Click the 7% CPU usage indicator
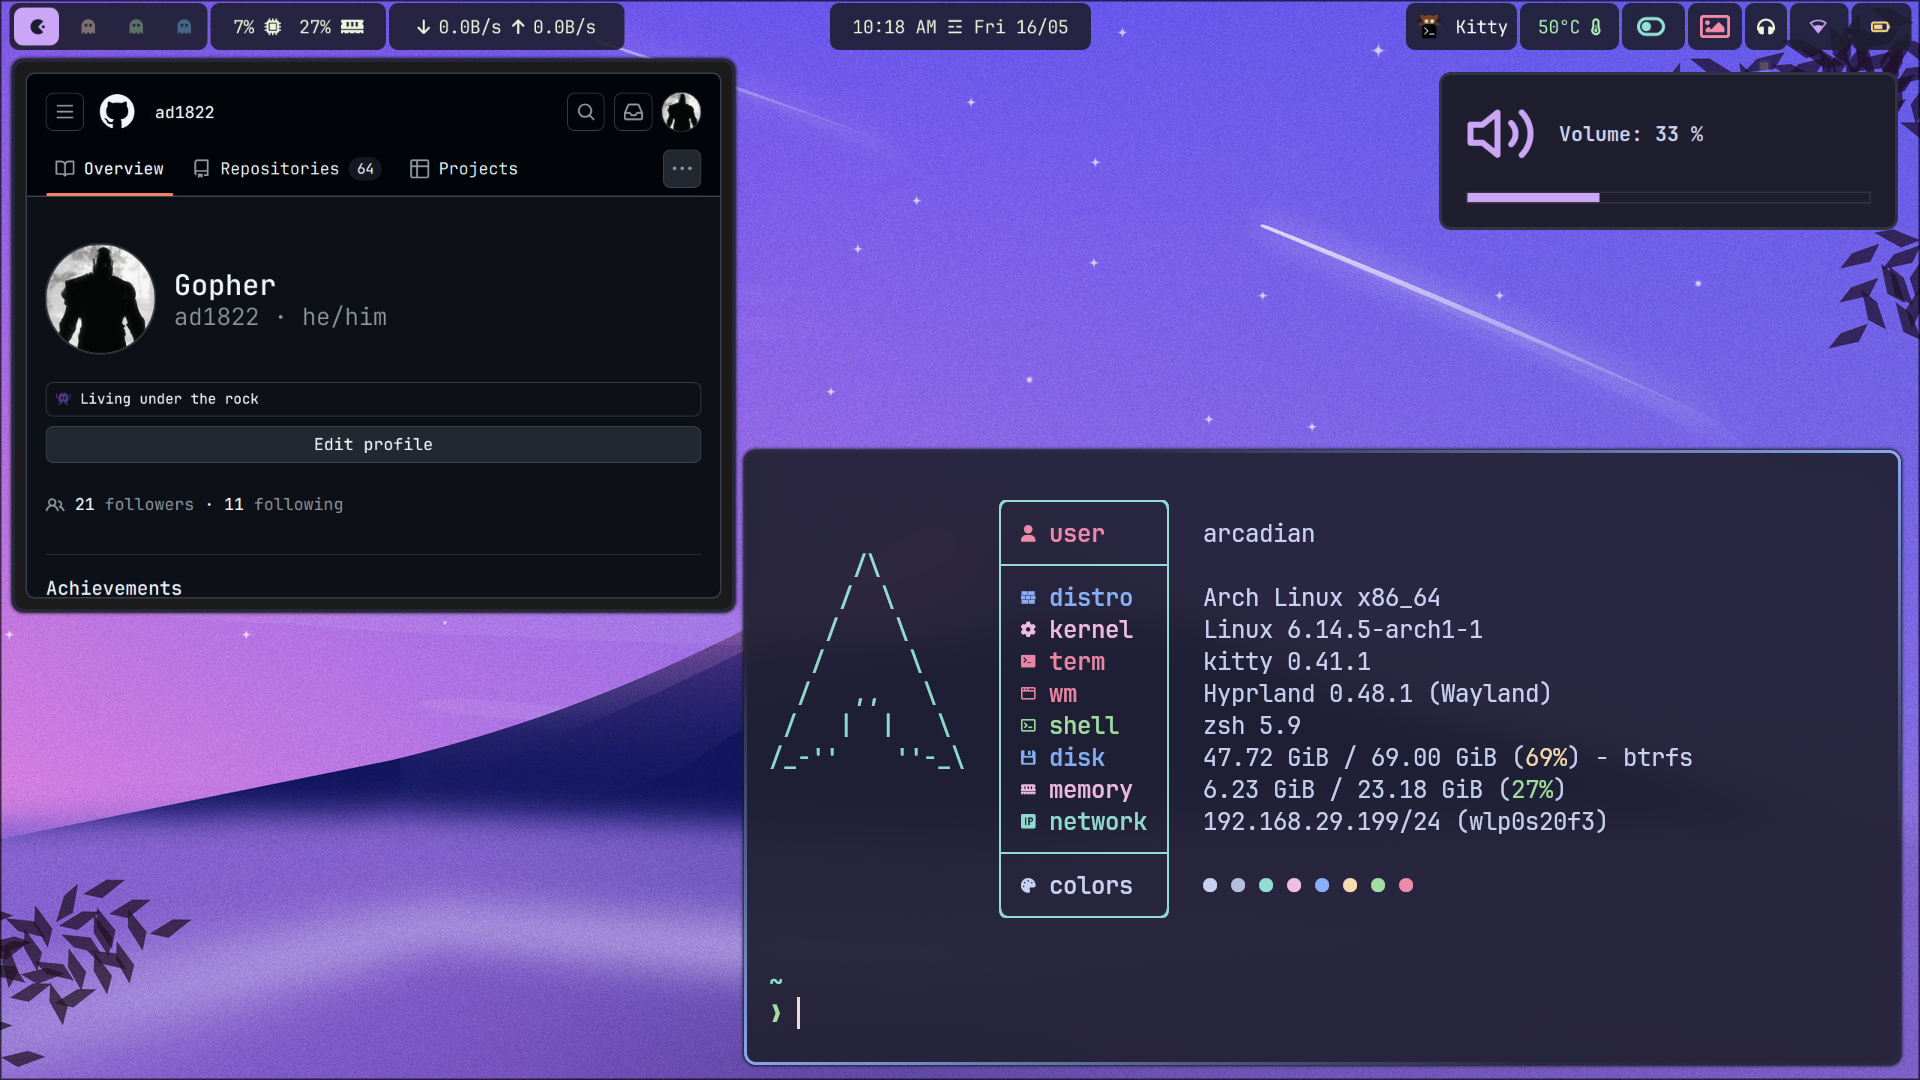Viewport: 1920px width, 1080px height. coord(258,27)
